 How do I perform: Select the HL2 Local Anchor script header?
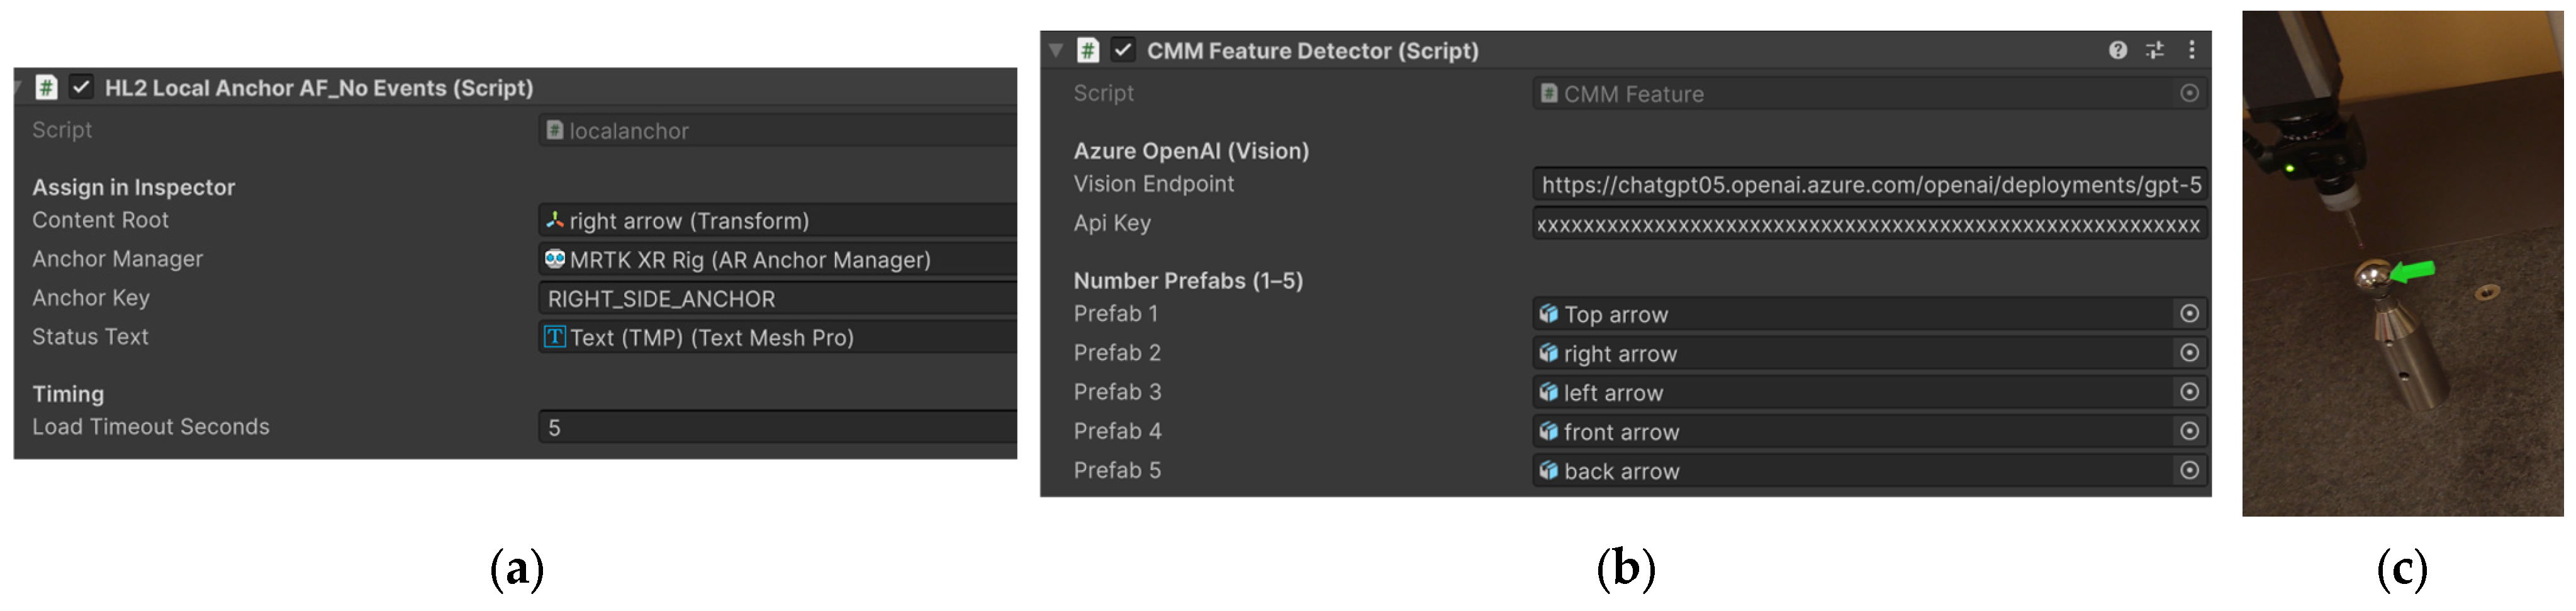pyautogui.click(x=319, y=88)
